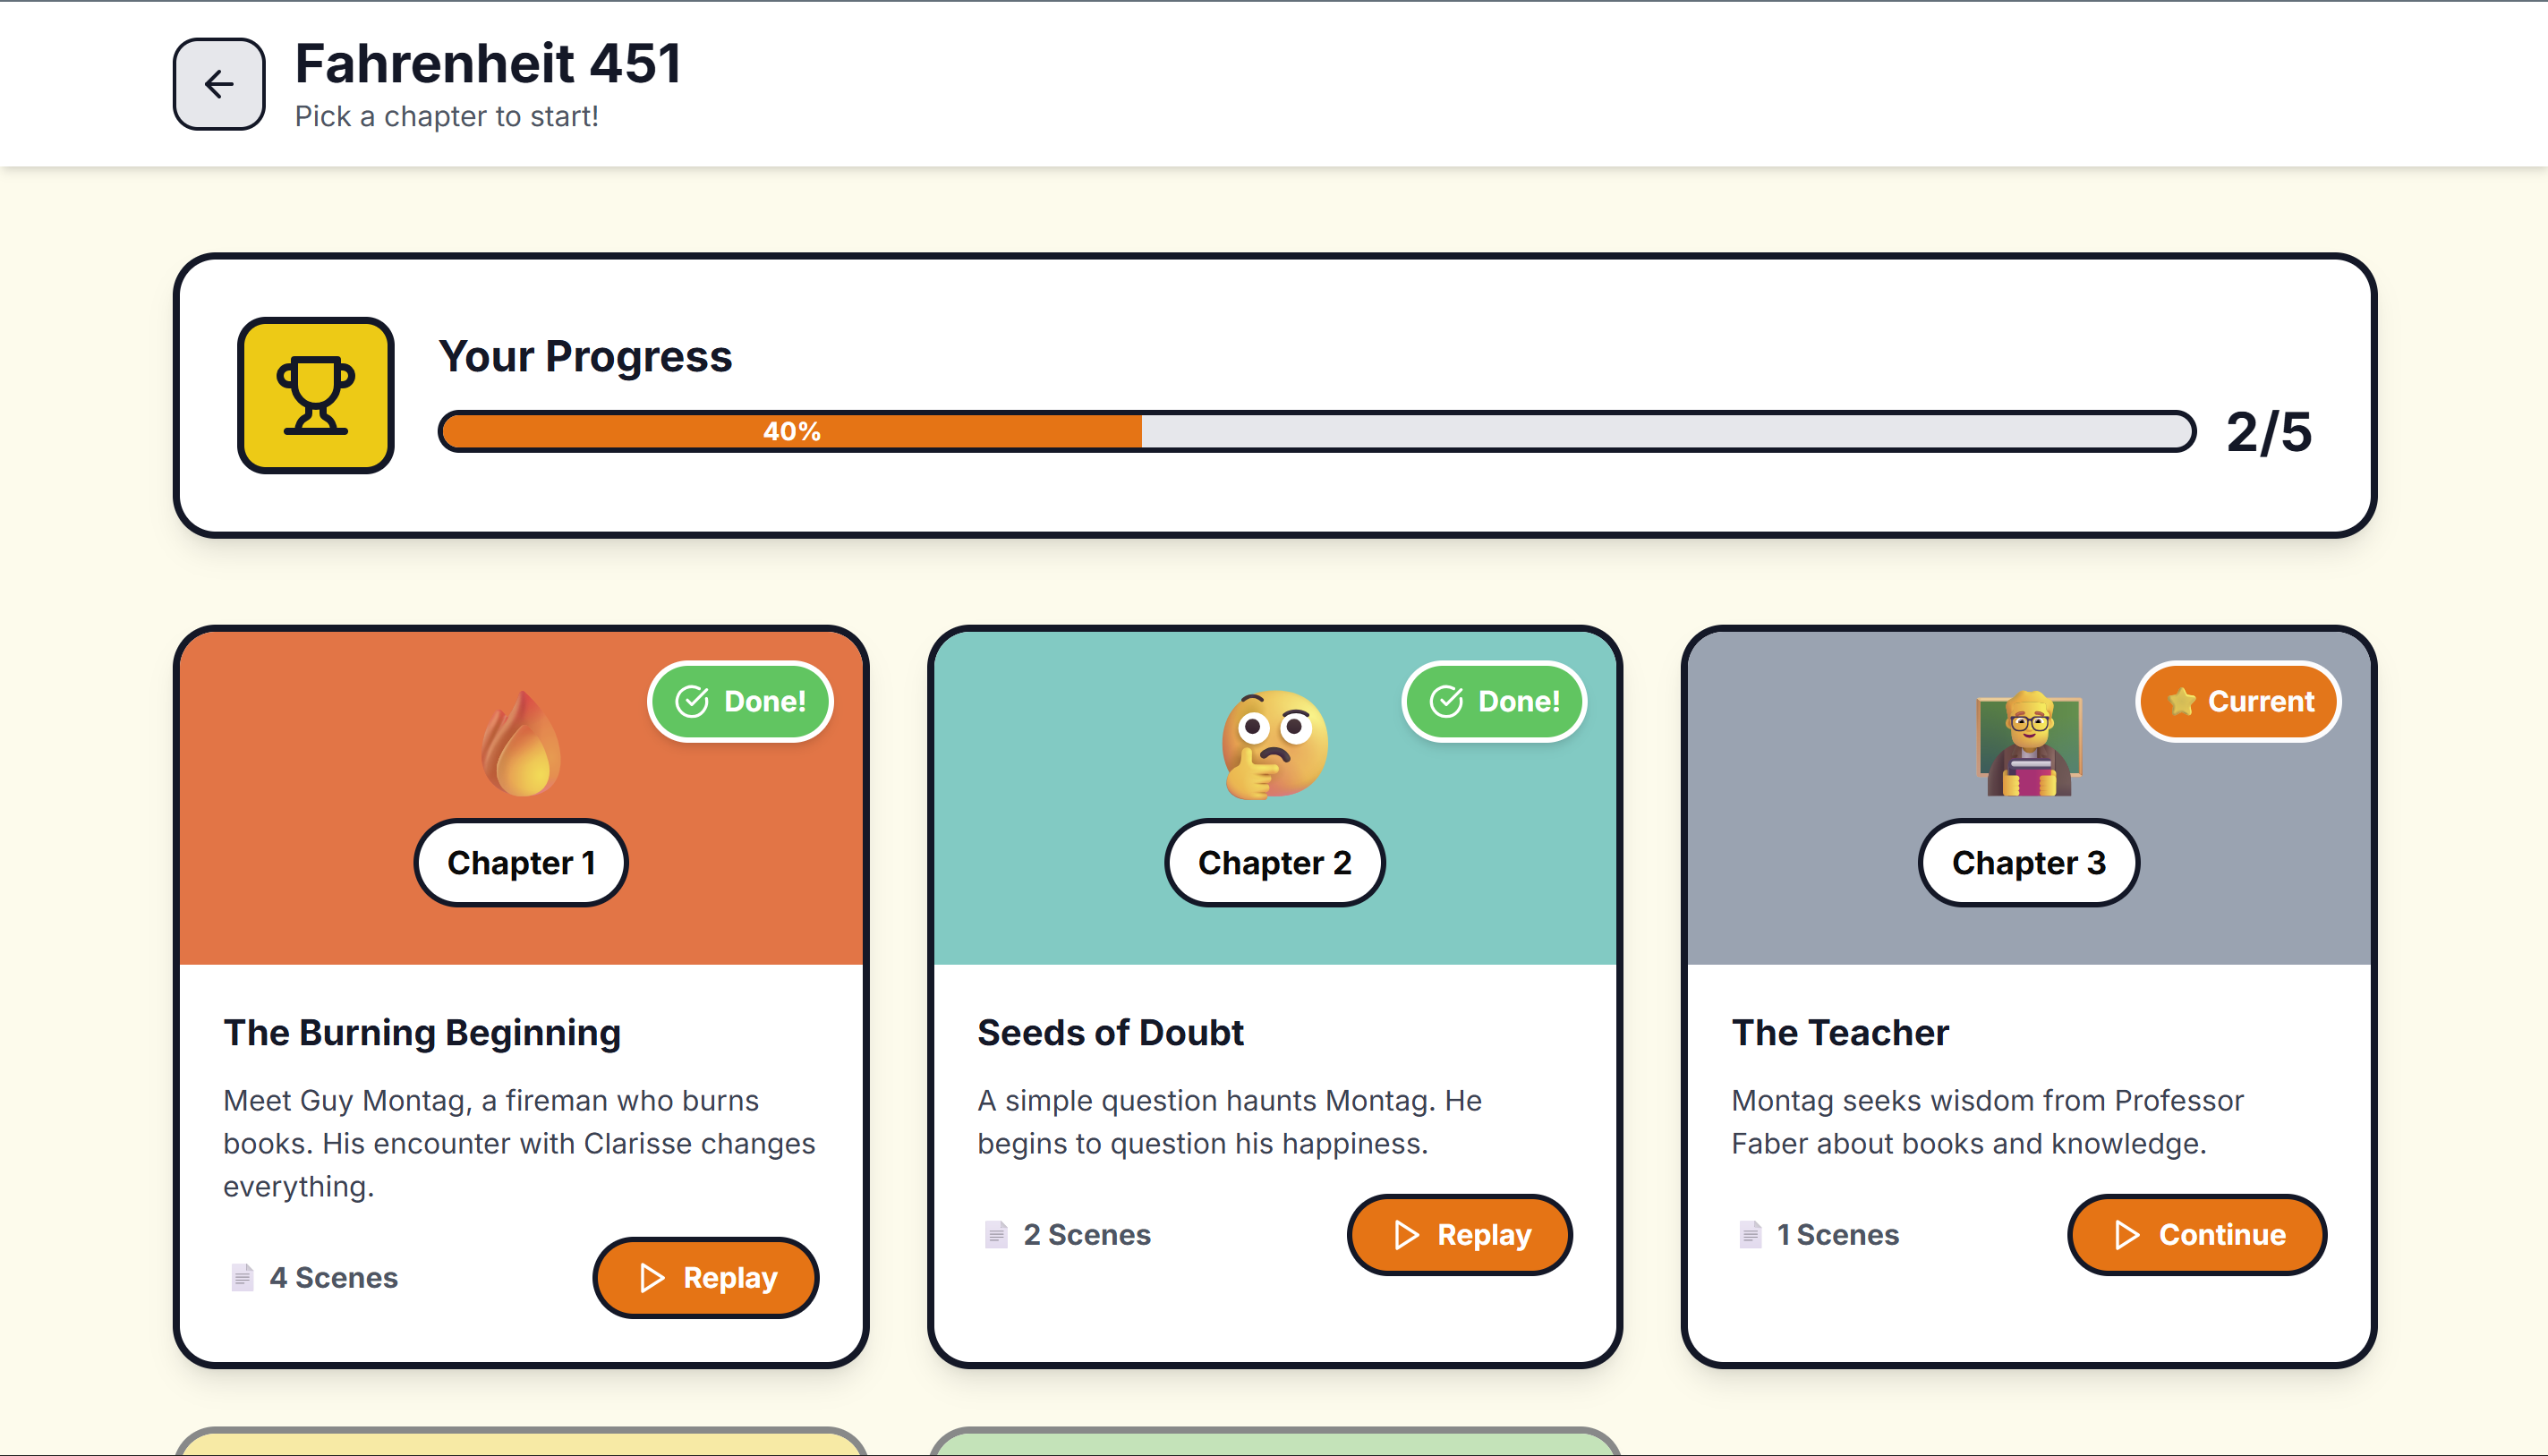Click the fire emoji on Chapter 1
2548x1456 pixels.
(521, 744)
